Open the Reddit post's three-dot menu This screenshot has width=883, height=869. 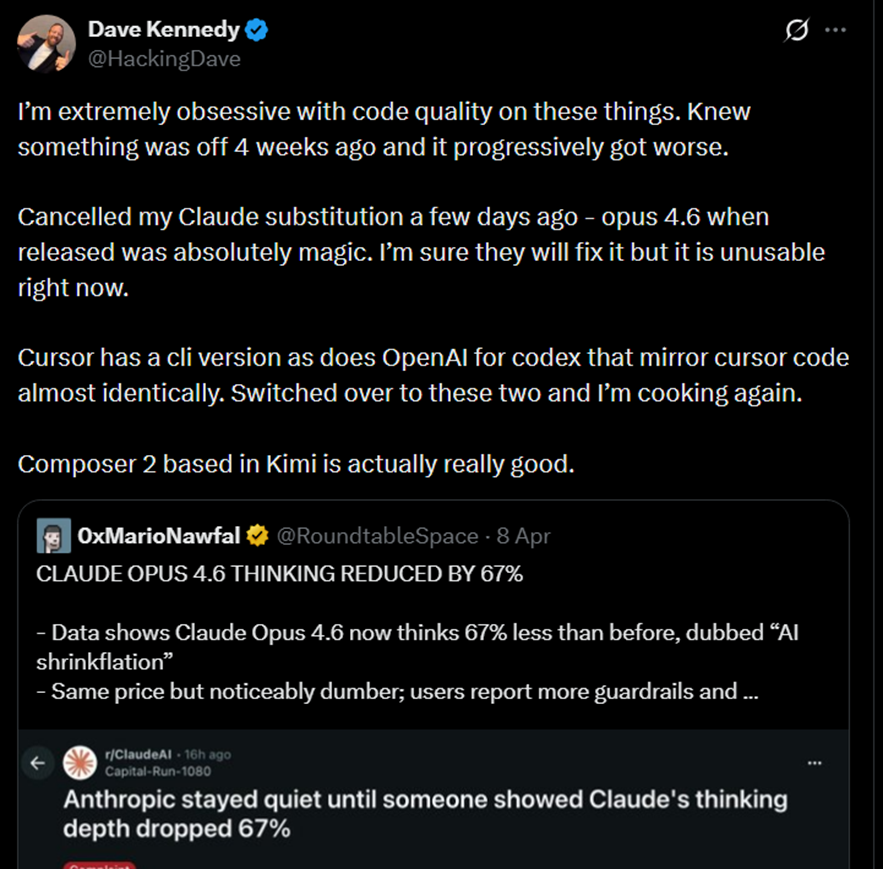coord(815,762)
